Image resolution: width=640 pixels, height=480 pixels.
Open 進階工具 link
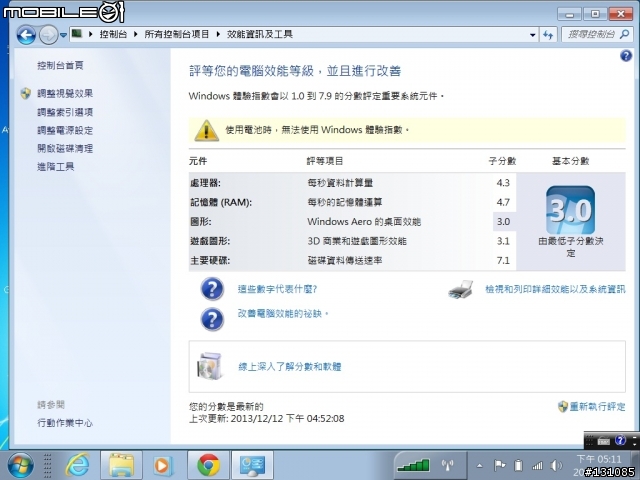56,167
